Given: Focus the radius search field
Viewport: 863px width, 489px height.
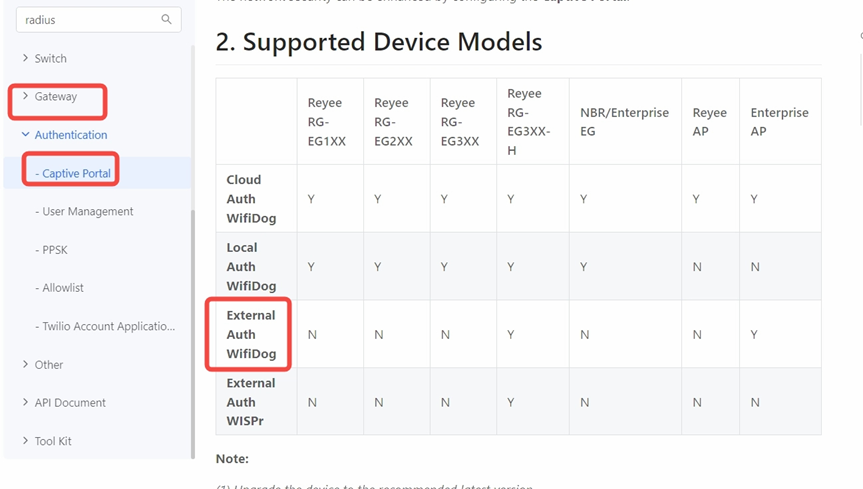Looking at the screenshot, I should coord(99,20).
